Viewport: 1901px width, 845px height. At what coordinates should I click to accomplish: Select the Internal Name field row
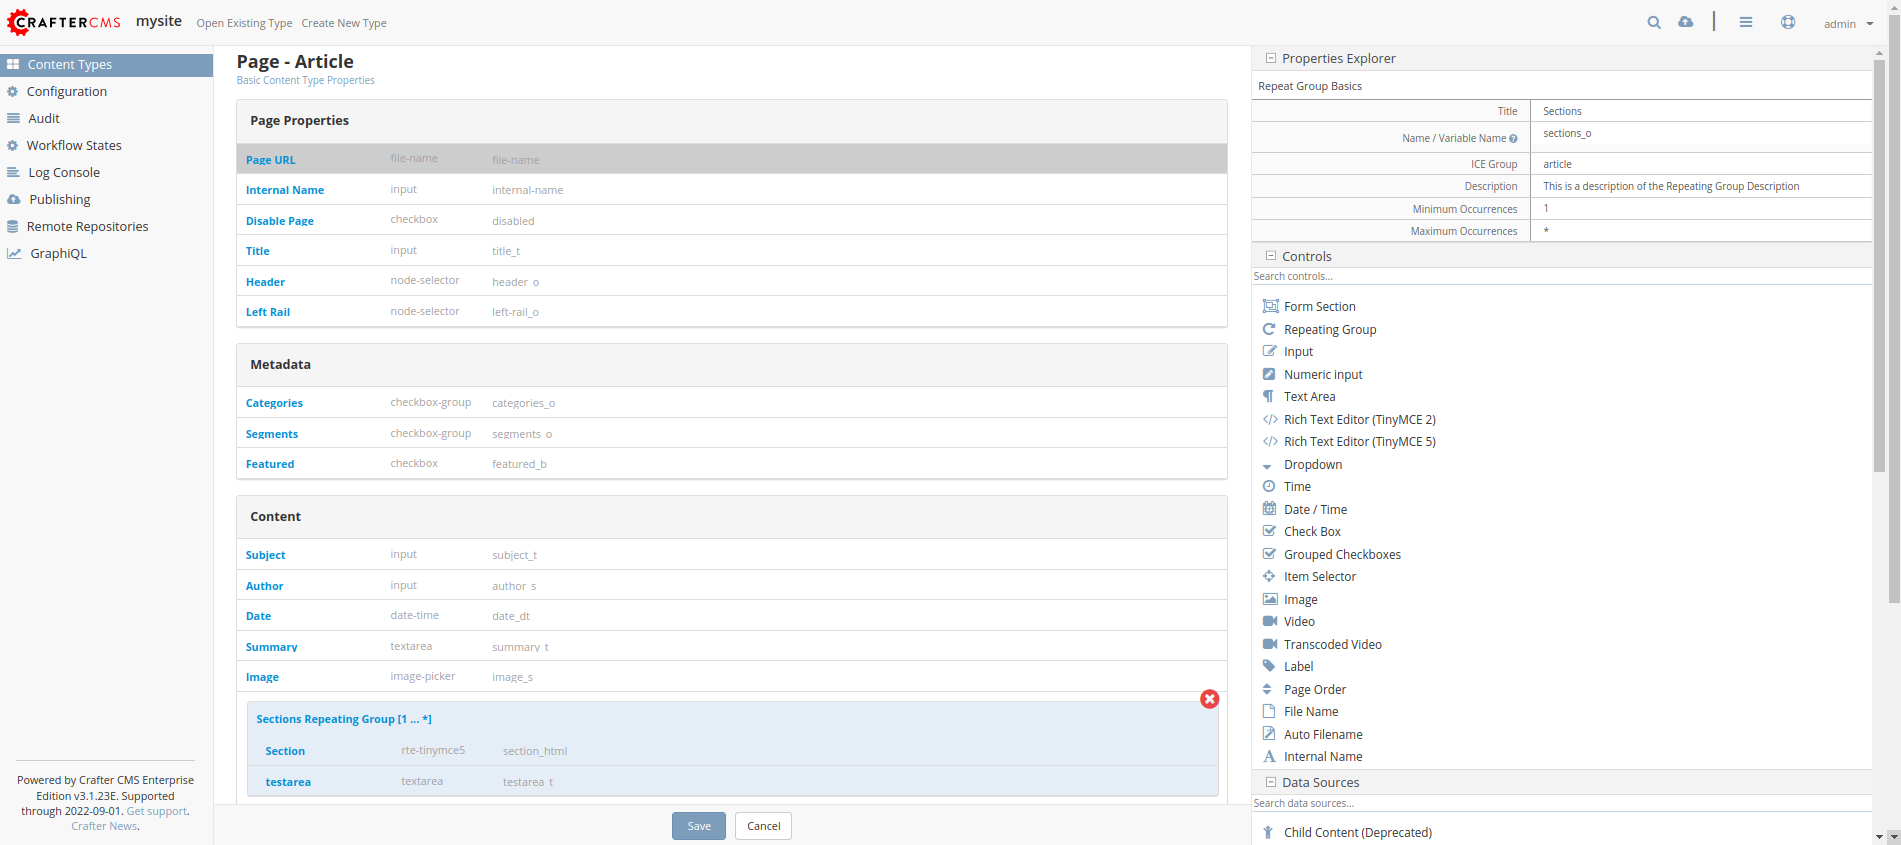(x=731, y=190)
